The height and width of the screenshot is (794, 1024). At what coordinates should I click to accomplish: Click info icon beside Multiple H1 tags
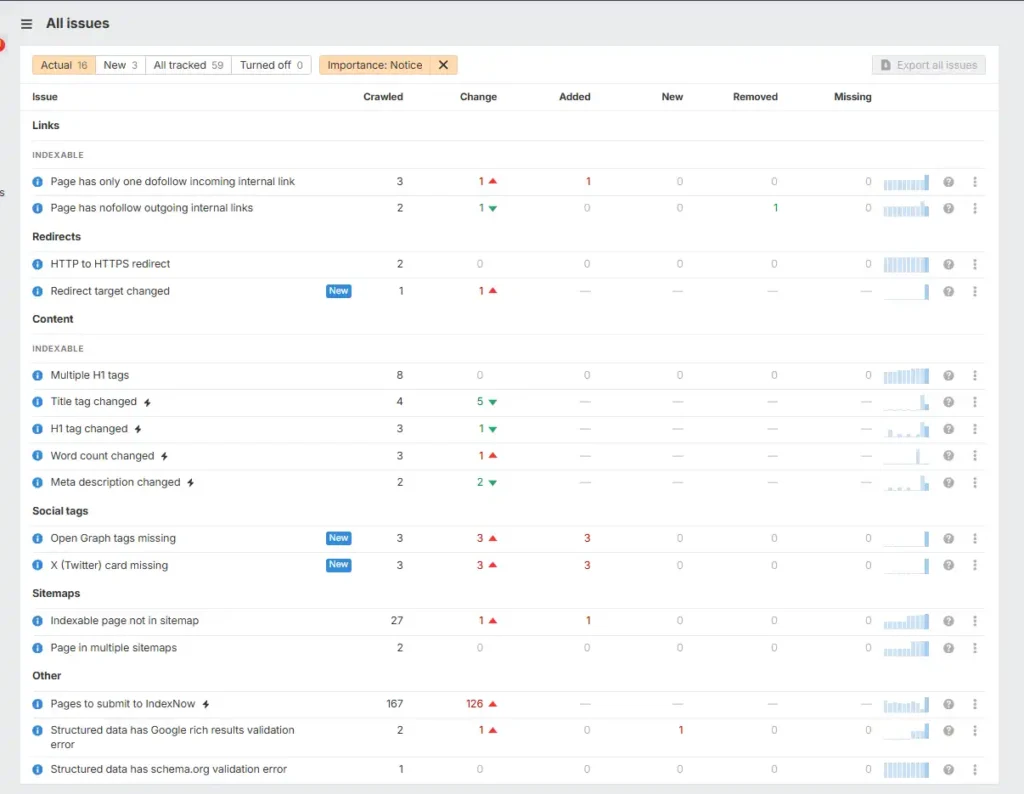[x=37, y=375]
